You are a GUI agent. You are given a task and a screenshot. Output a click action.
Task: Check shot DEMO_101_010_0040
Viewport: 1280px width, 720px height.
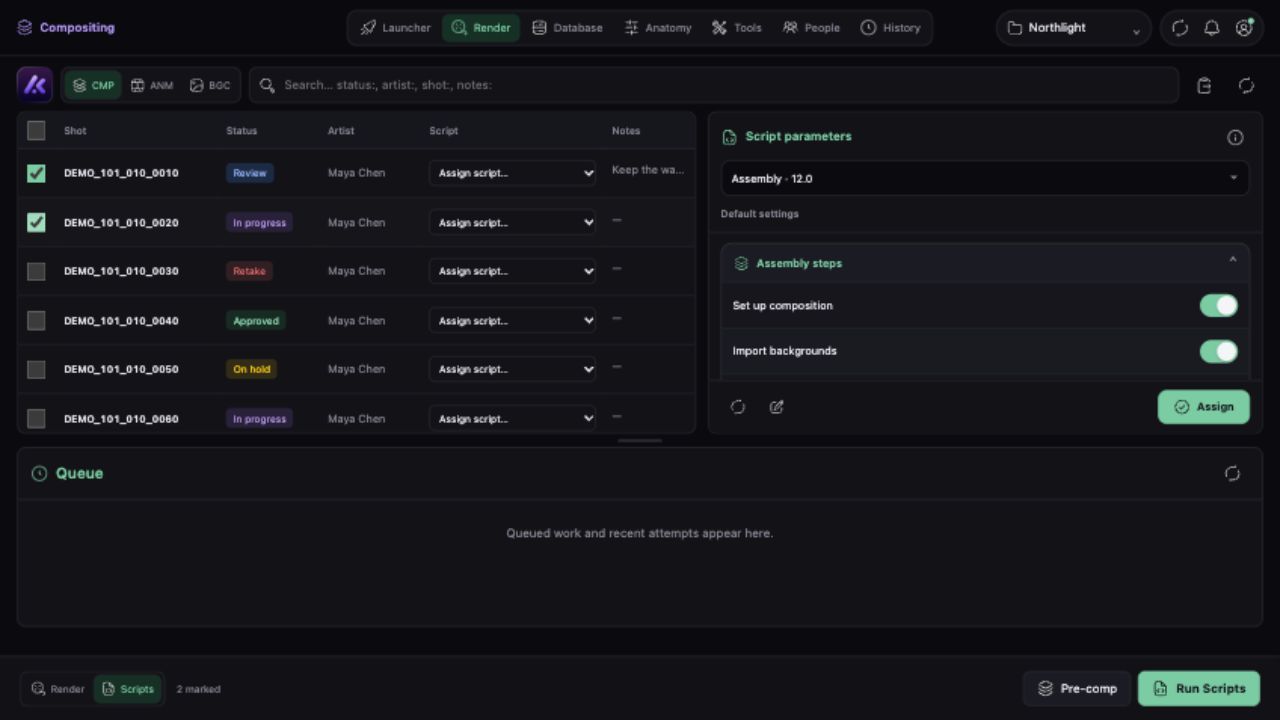coord(36,320)
